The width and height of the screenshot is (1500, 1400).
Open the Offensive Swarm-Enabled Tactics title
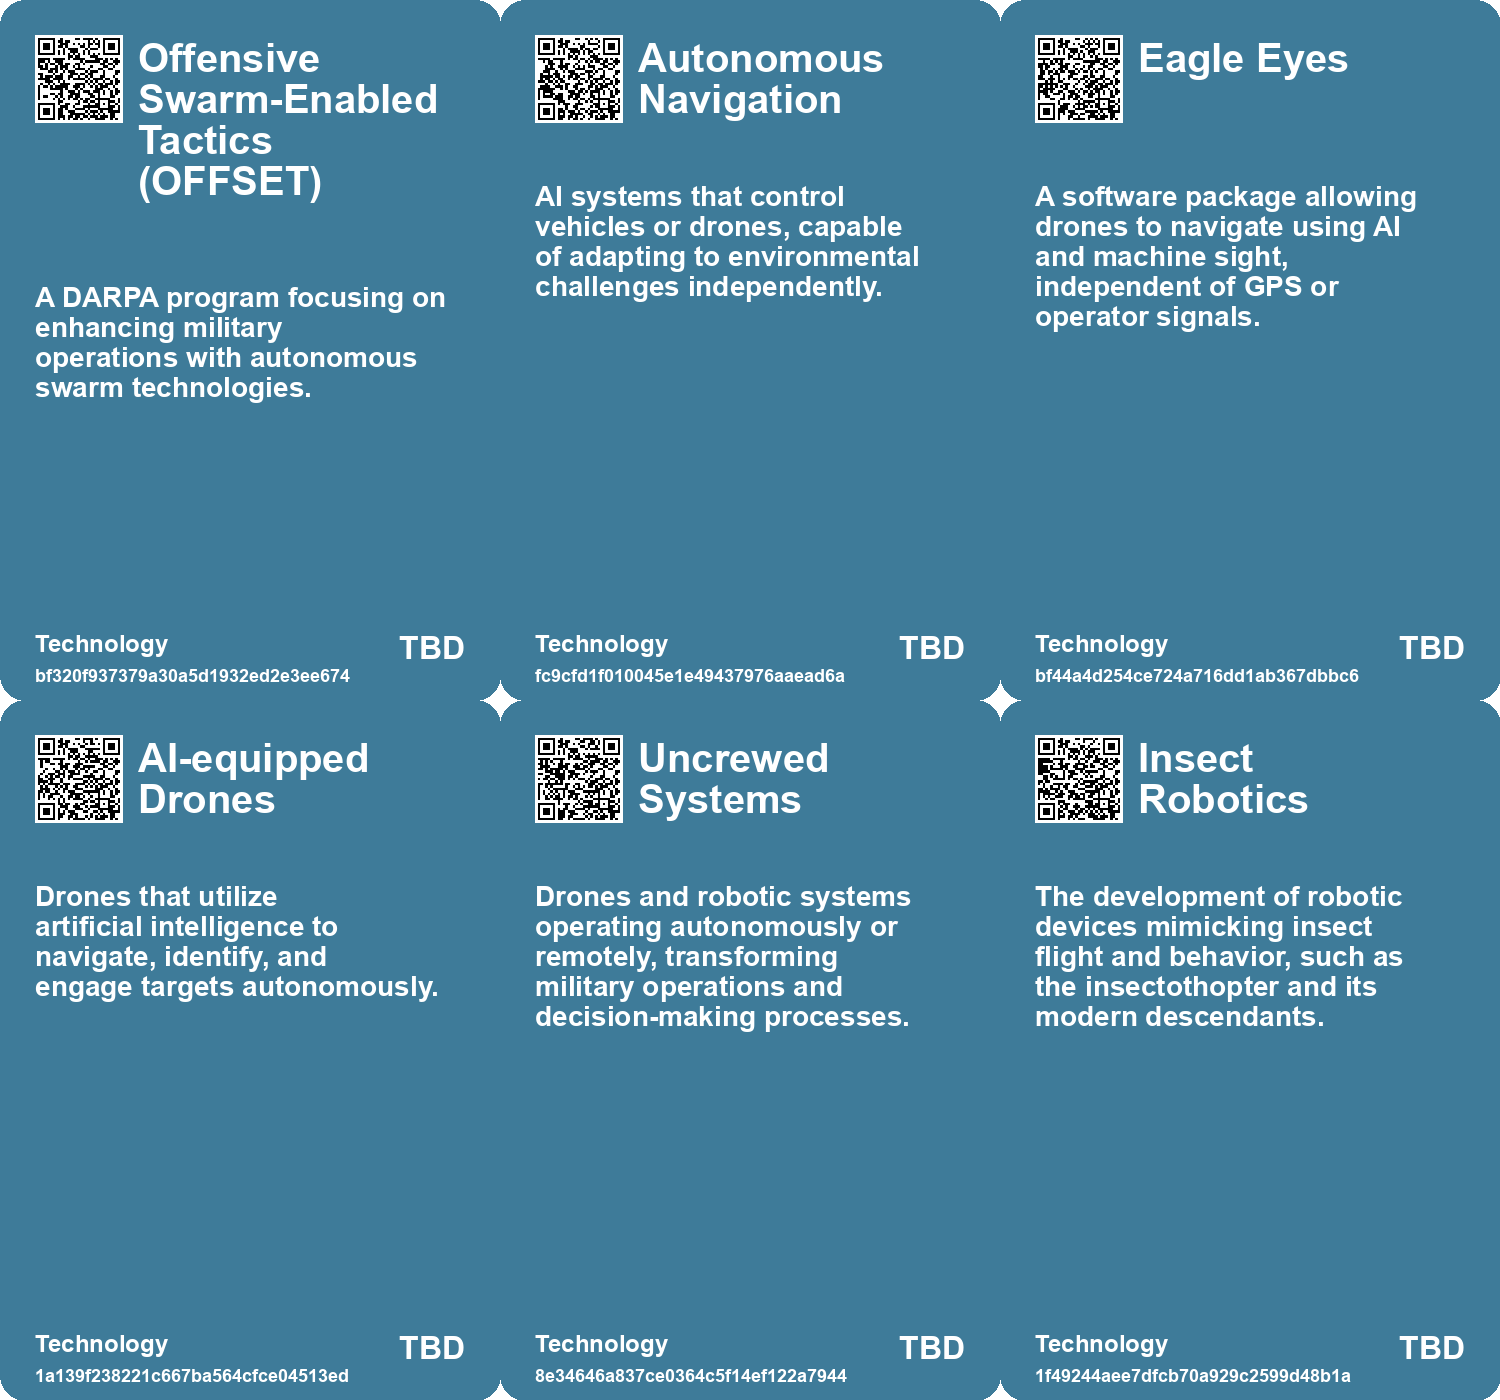tap(287, 120)
